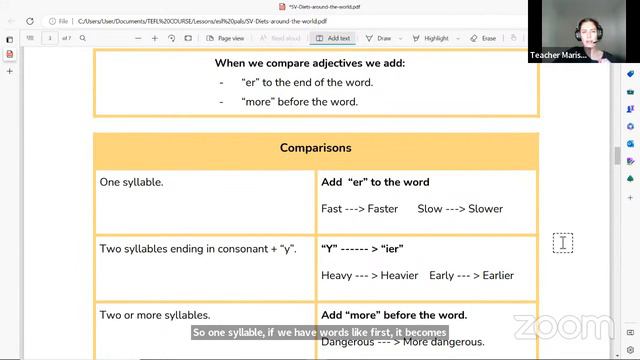Activate the Highlight tool
The width and height of the screenshot is (640, 360).
pyautogui.click(x=431, y=38)
